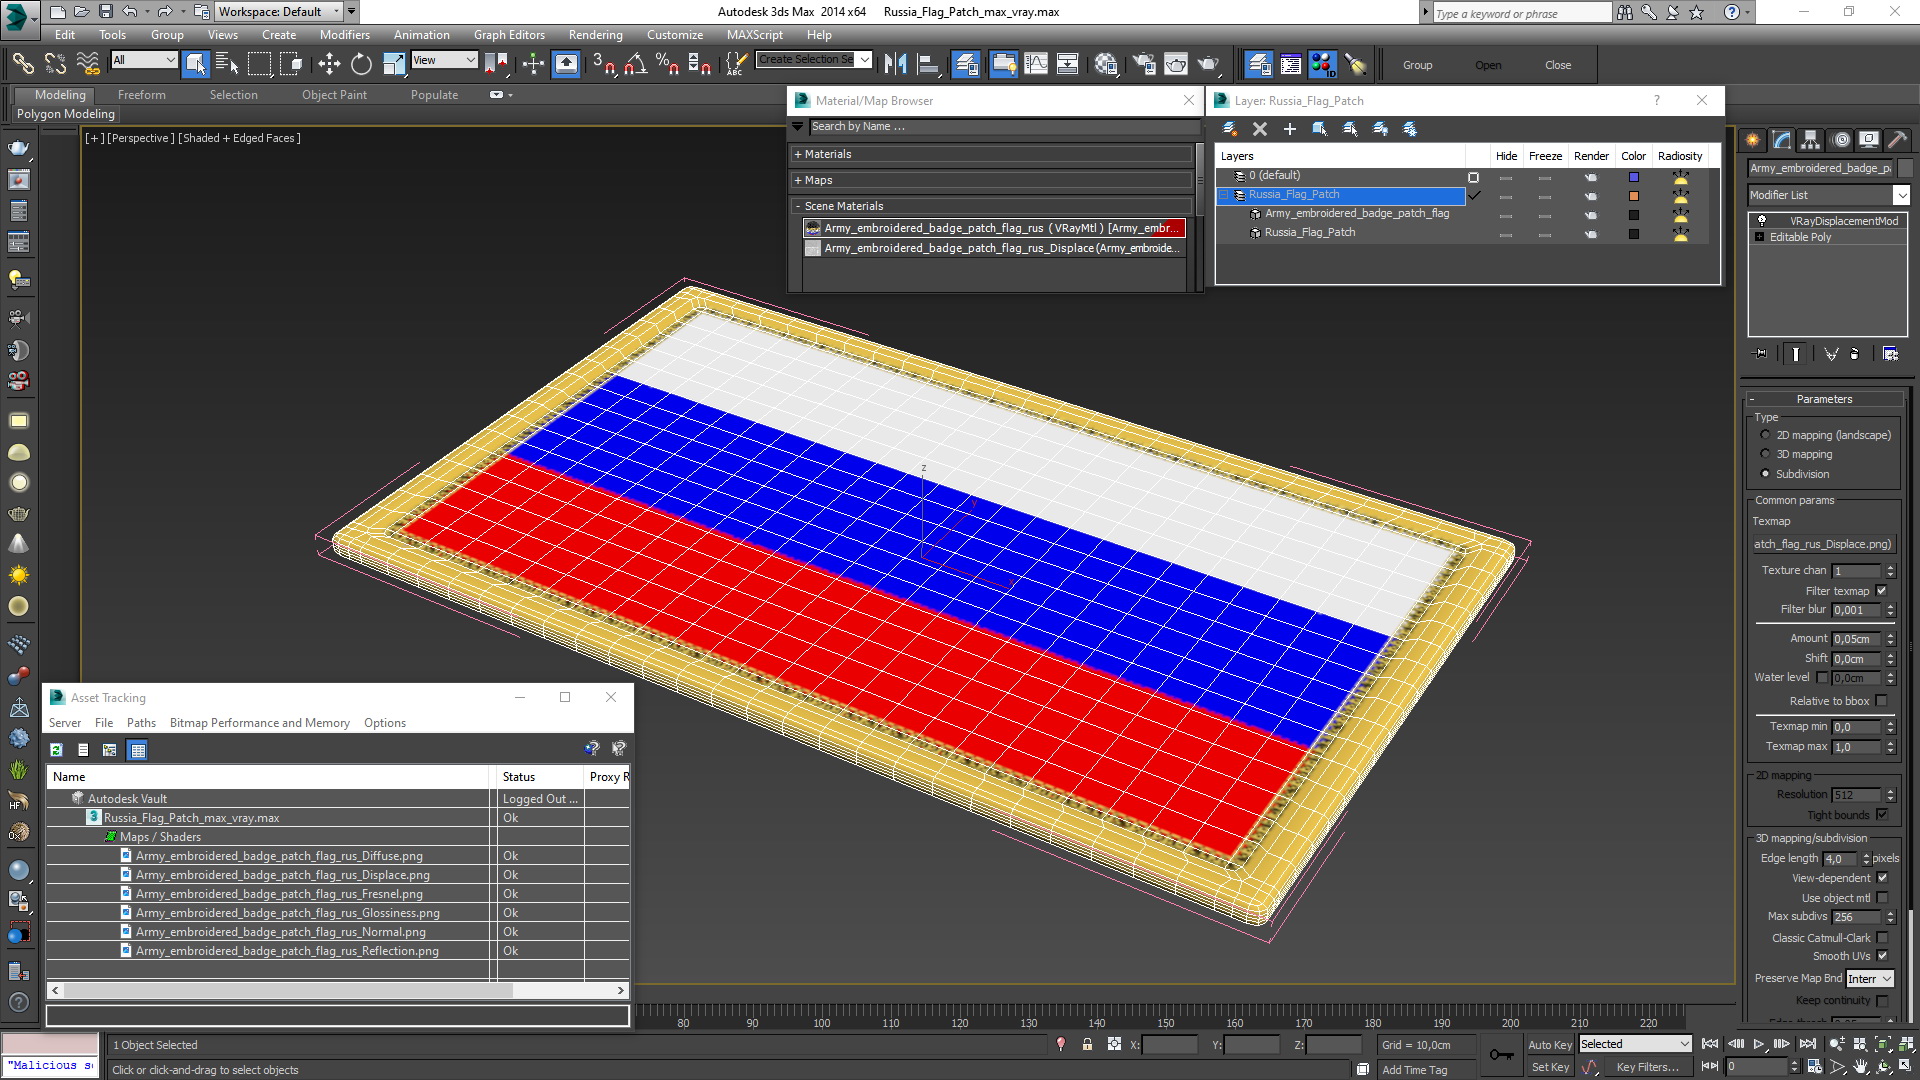The image size is (1920, 1080).
Task: Toggle the Angle Snap icon
Action: click(x=636, y=65)
